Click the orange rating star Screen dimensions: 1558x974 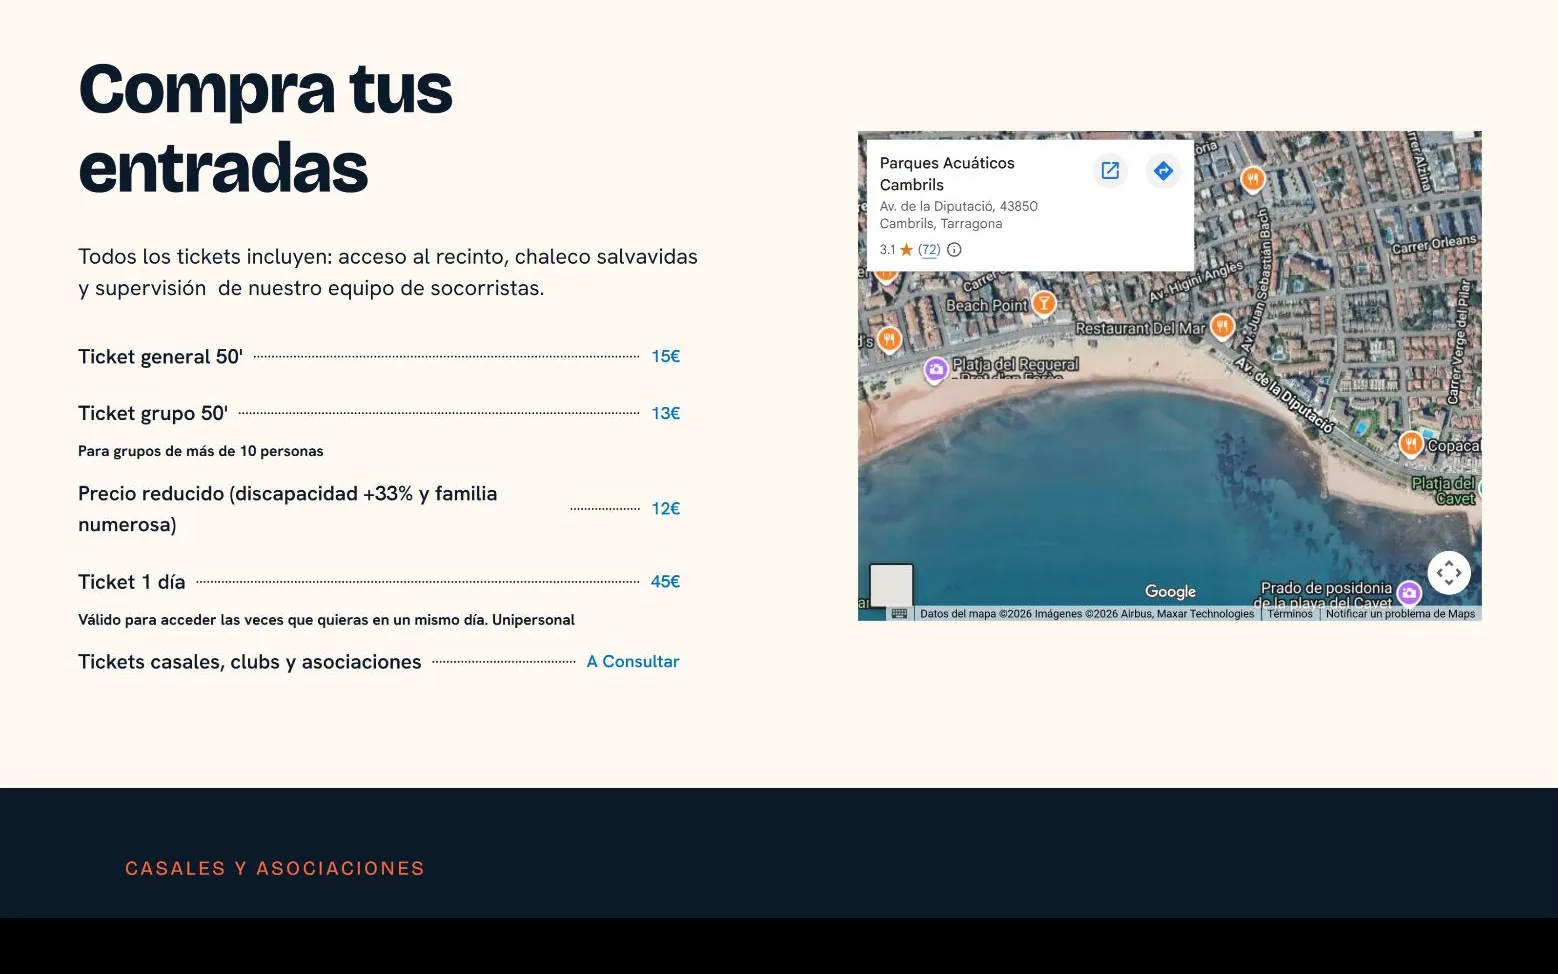click(906, 250)
